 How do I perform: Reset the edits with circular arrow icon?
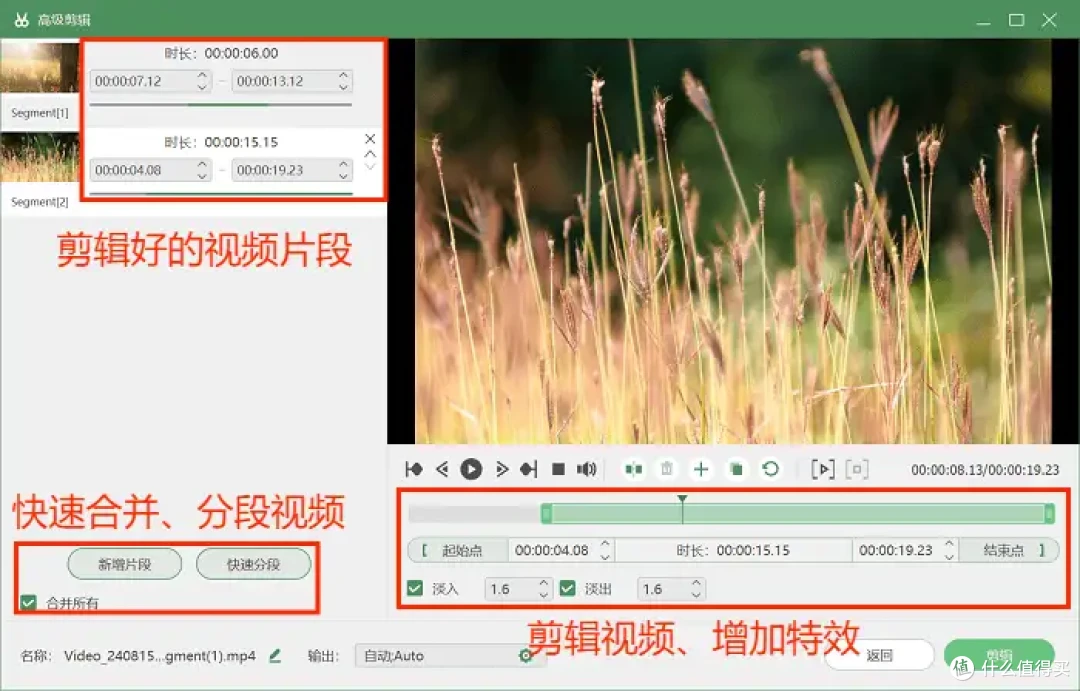tap(771, 469)
